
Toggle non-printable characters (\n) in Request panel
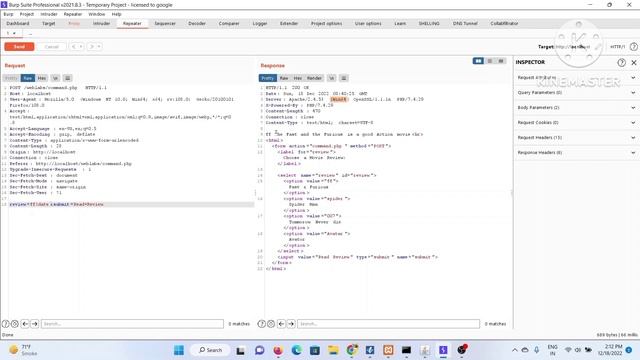coord(55,78)
